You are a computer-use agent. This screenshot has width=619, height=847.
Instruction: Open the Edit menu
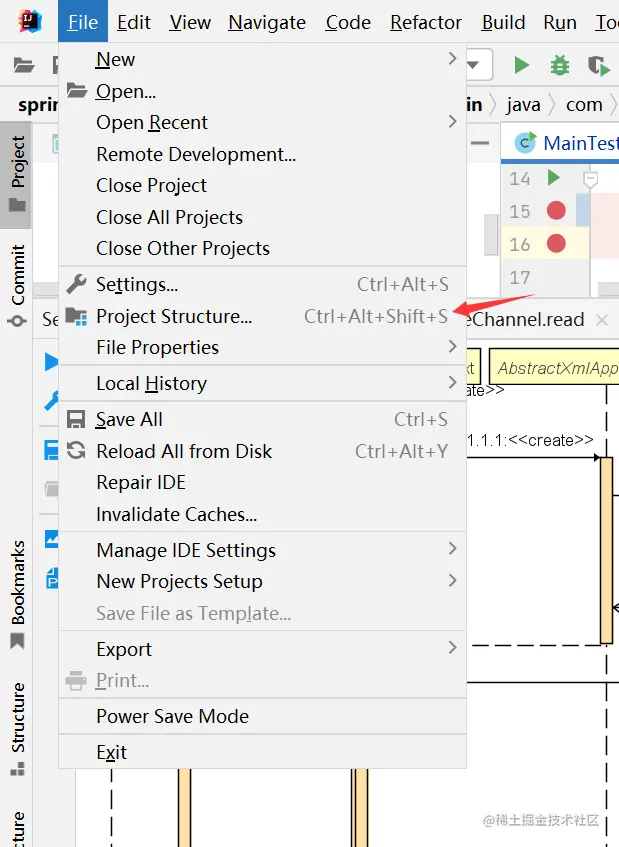[x=133, y=22]
